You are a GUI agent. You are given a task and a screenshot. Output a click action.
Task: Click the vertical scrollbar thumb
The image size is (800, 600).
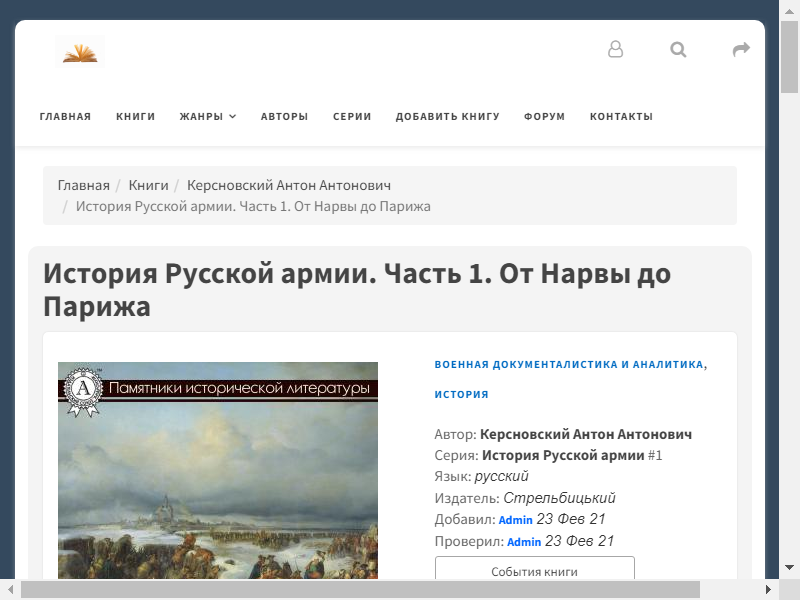tap(789, 57)
